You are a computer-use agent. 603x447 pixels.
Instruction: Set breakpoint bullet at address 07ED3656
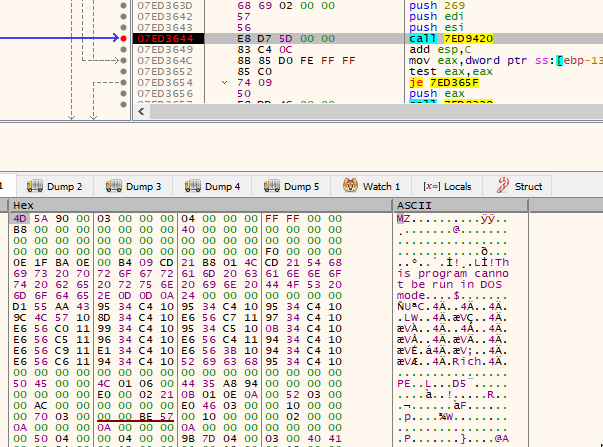123,93
